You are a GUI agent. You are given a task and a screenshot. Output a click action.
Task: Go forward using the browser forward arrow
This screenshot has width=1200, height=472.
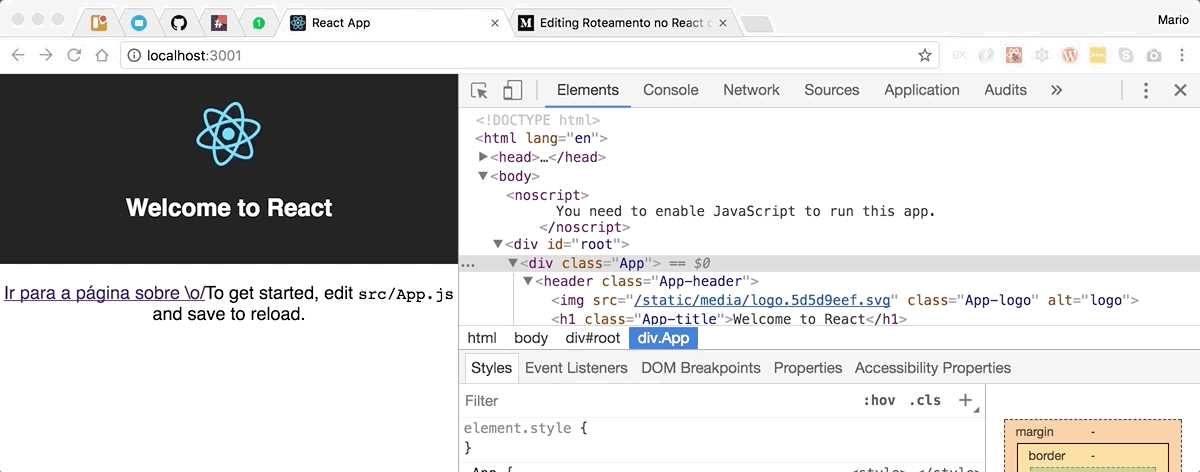[x=46, y=55]
